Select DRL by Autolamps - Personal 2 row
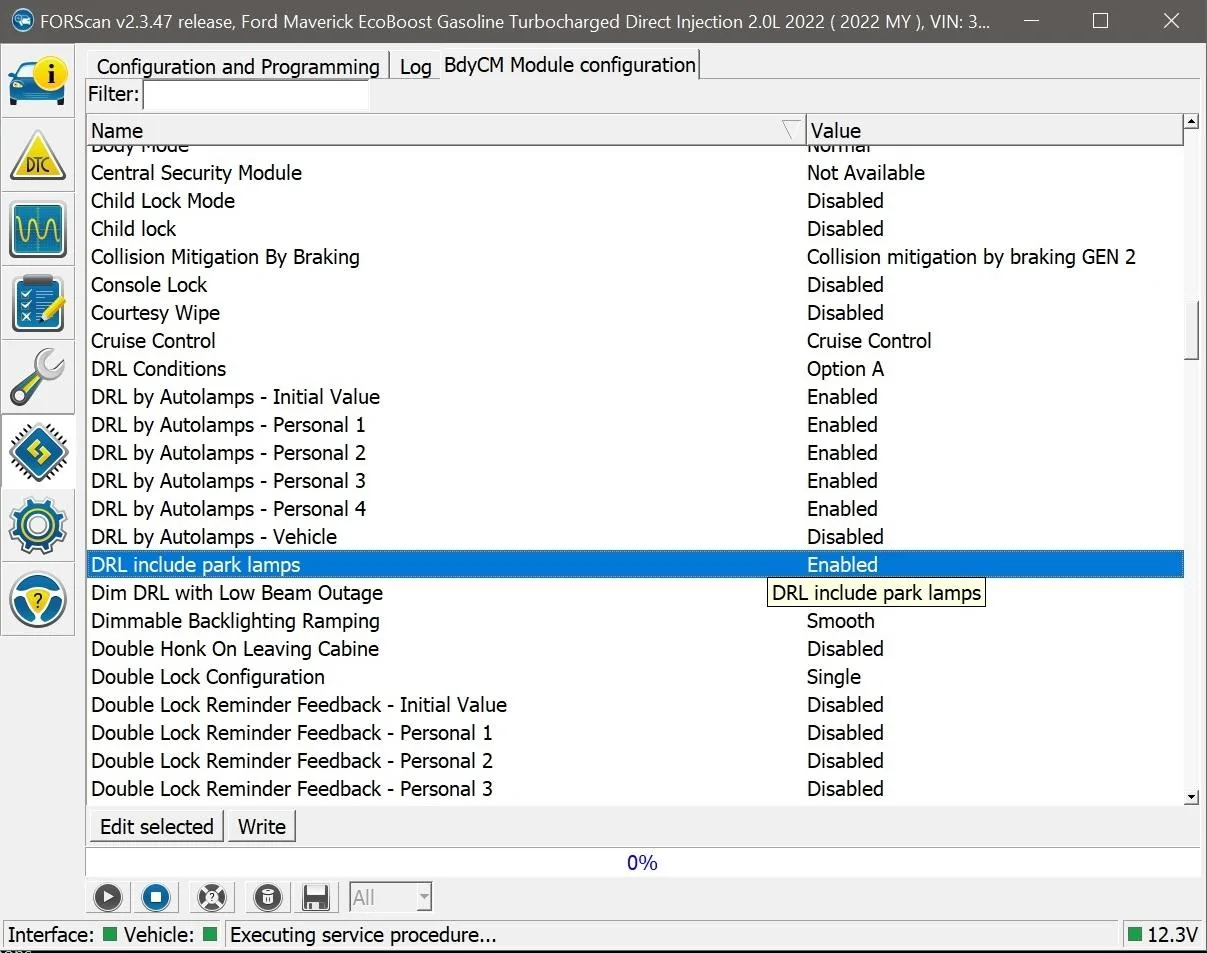Screen dimensions: 1207x953 point(635,453)
